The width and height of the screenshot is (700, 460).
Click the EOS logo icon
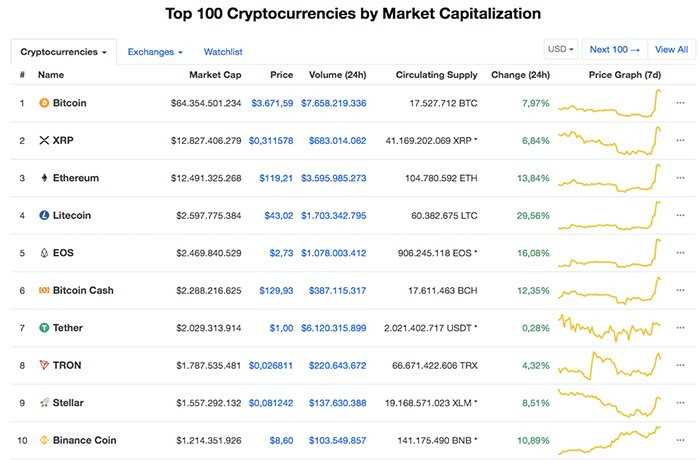[43, 253]
